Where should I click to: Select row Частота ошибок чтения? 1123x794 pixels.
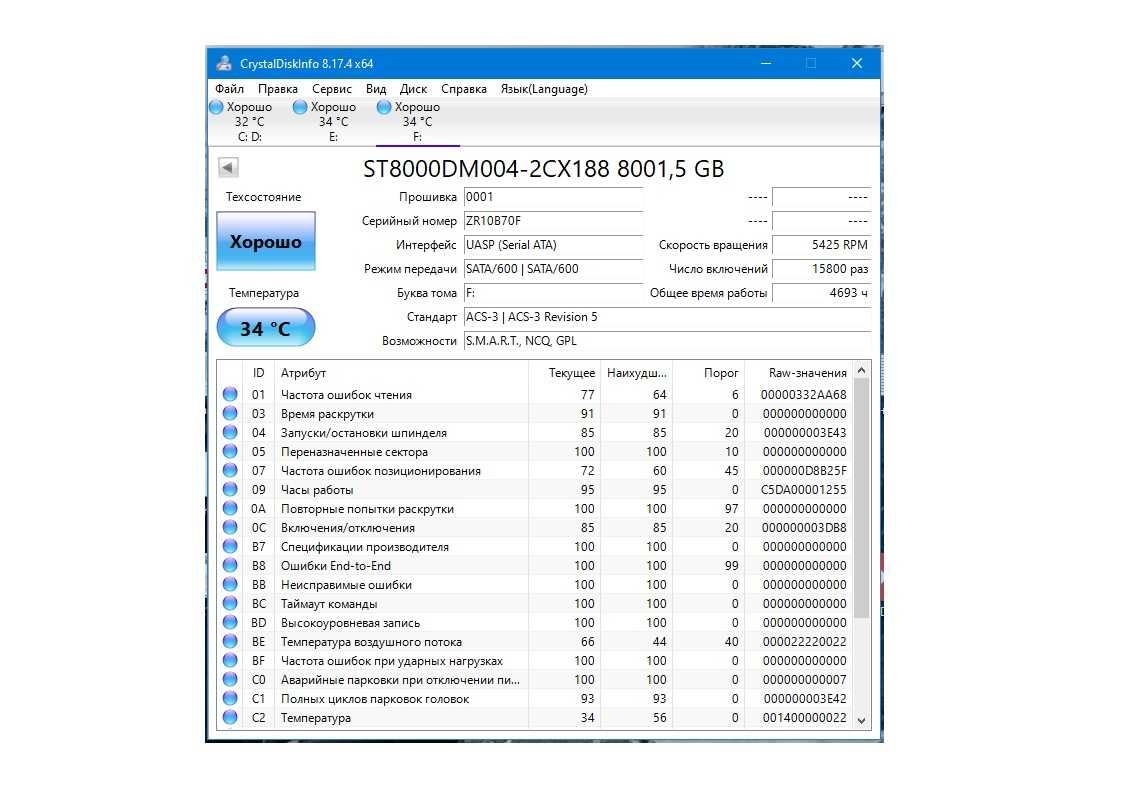pyautogui.click(x=535, y=394)
